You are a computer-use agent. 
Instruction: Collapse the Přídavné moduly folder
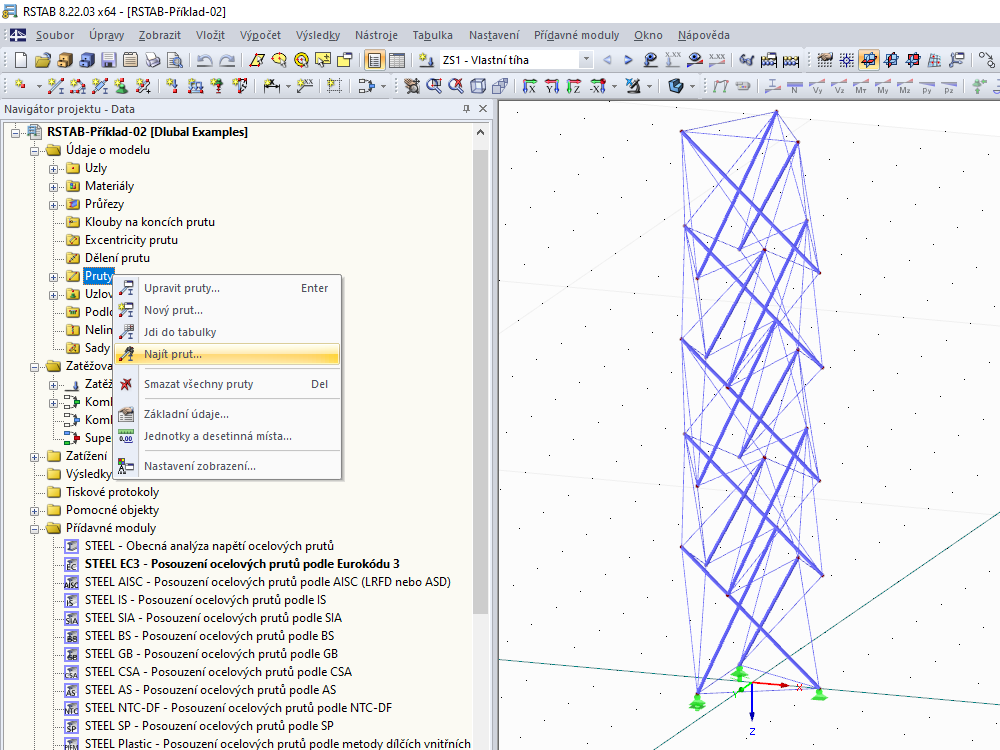click(34, 529)
